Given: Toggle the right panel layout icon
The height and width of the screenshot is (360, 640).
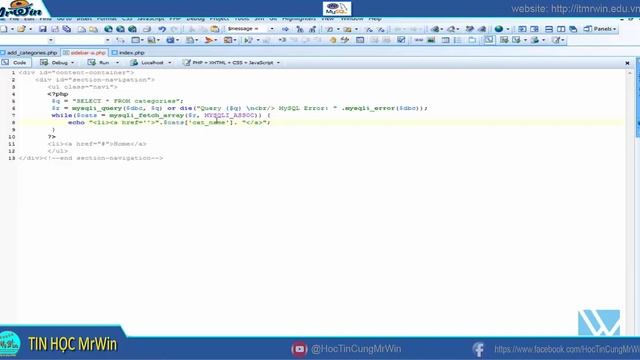Looking at the screenshot, I should [x=534, y=29].
